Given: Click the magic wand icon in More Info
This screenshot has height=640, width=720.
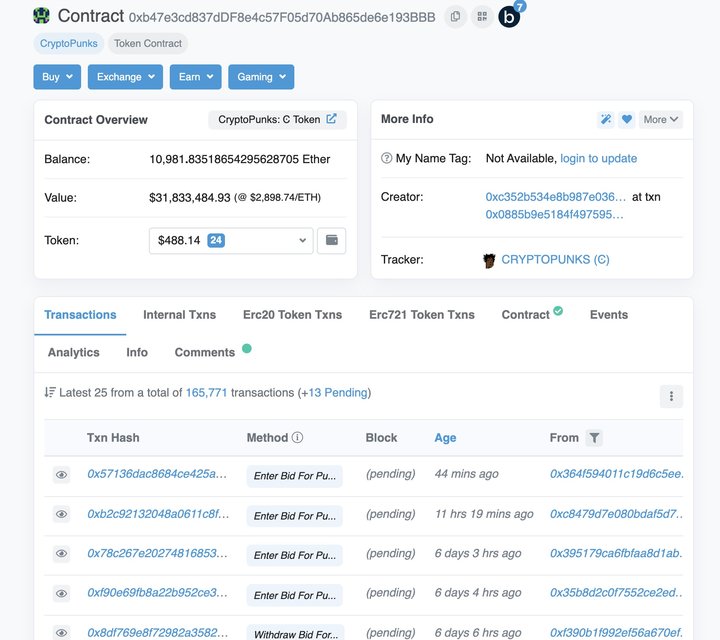Looking at the screenshot, I should (605, 120).
